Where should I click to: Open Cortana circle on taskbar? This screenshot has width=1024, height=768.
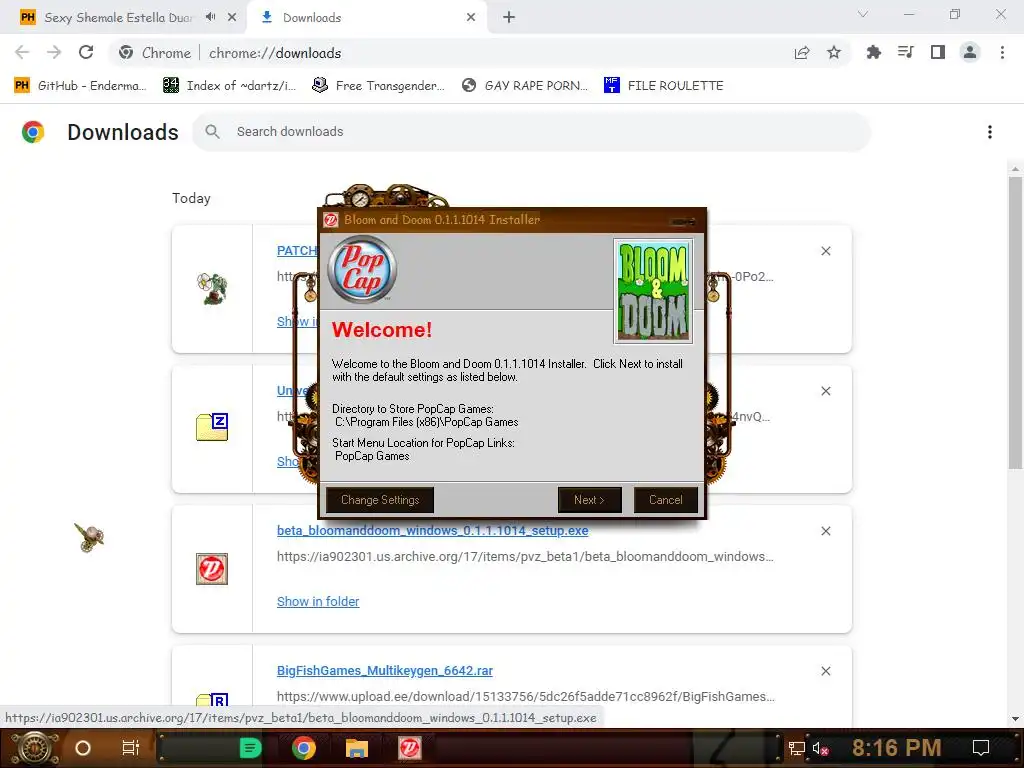[x=83, y=748]
